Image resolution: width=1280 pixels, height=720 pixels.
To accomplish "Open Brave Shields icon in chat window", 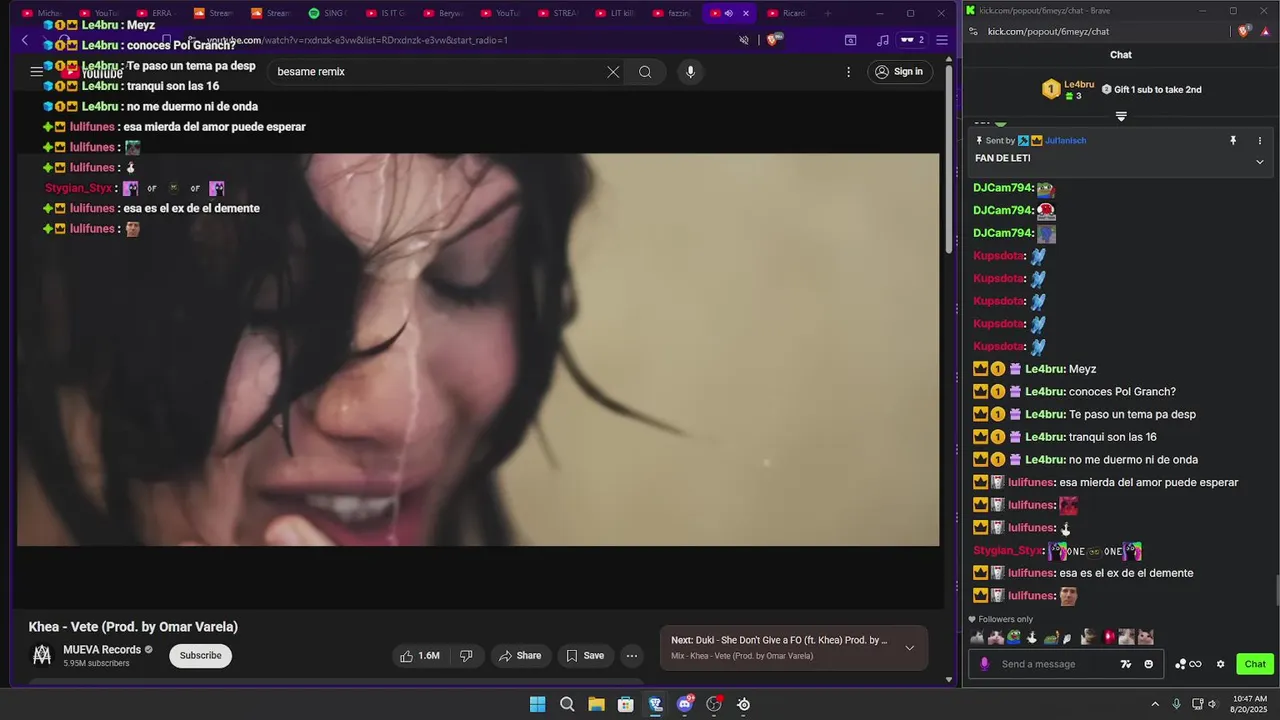I will coord(1243,31).
